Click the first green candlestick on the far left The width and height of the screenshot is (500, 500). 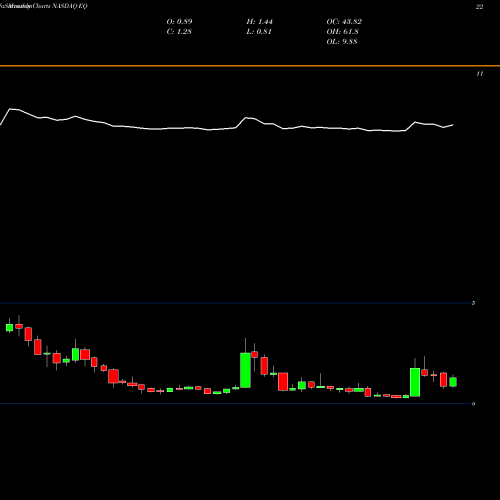coord(9,327)
